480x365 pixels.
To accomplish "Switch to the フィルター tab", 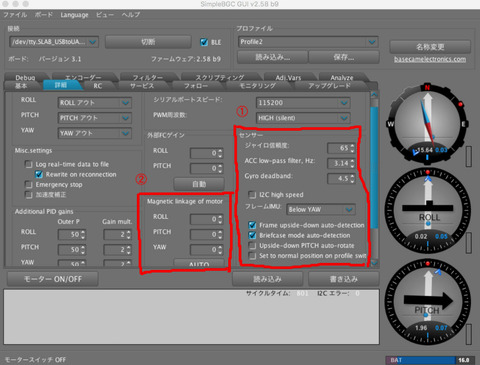I will click(x=148, y=77).
